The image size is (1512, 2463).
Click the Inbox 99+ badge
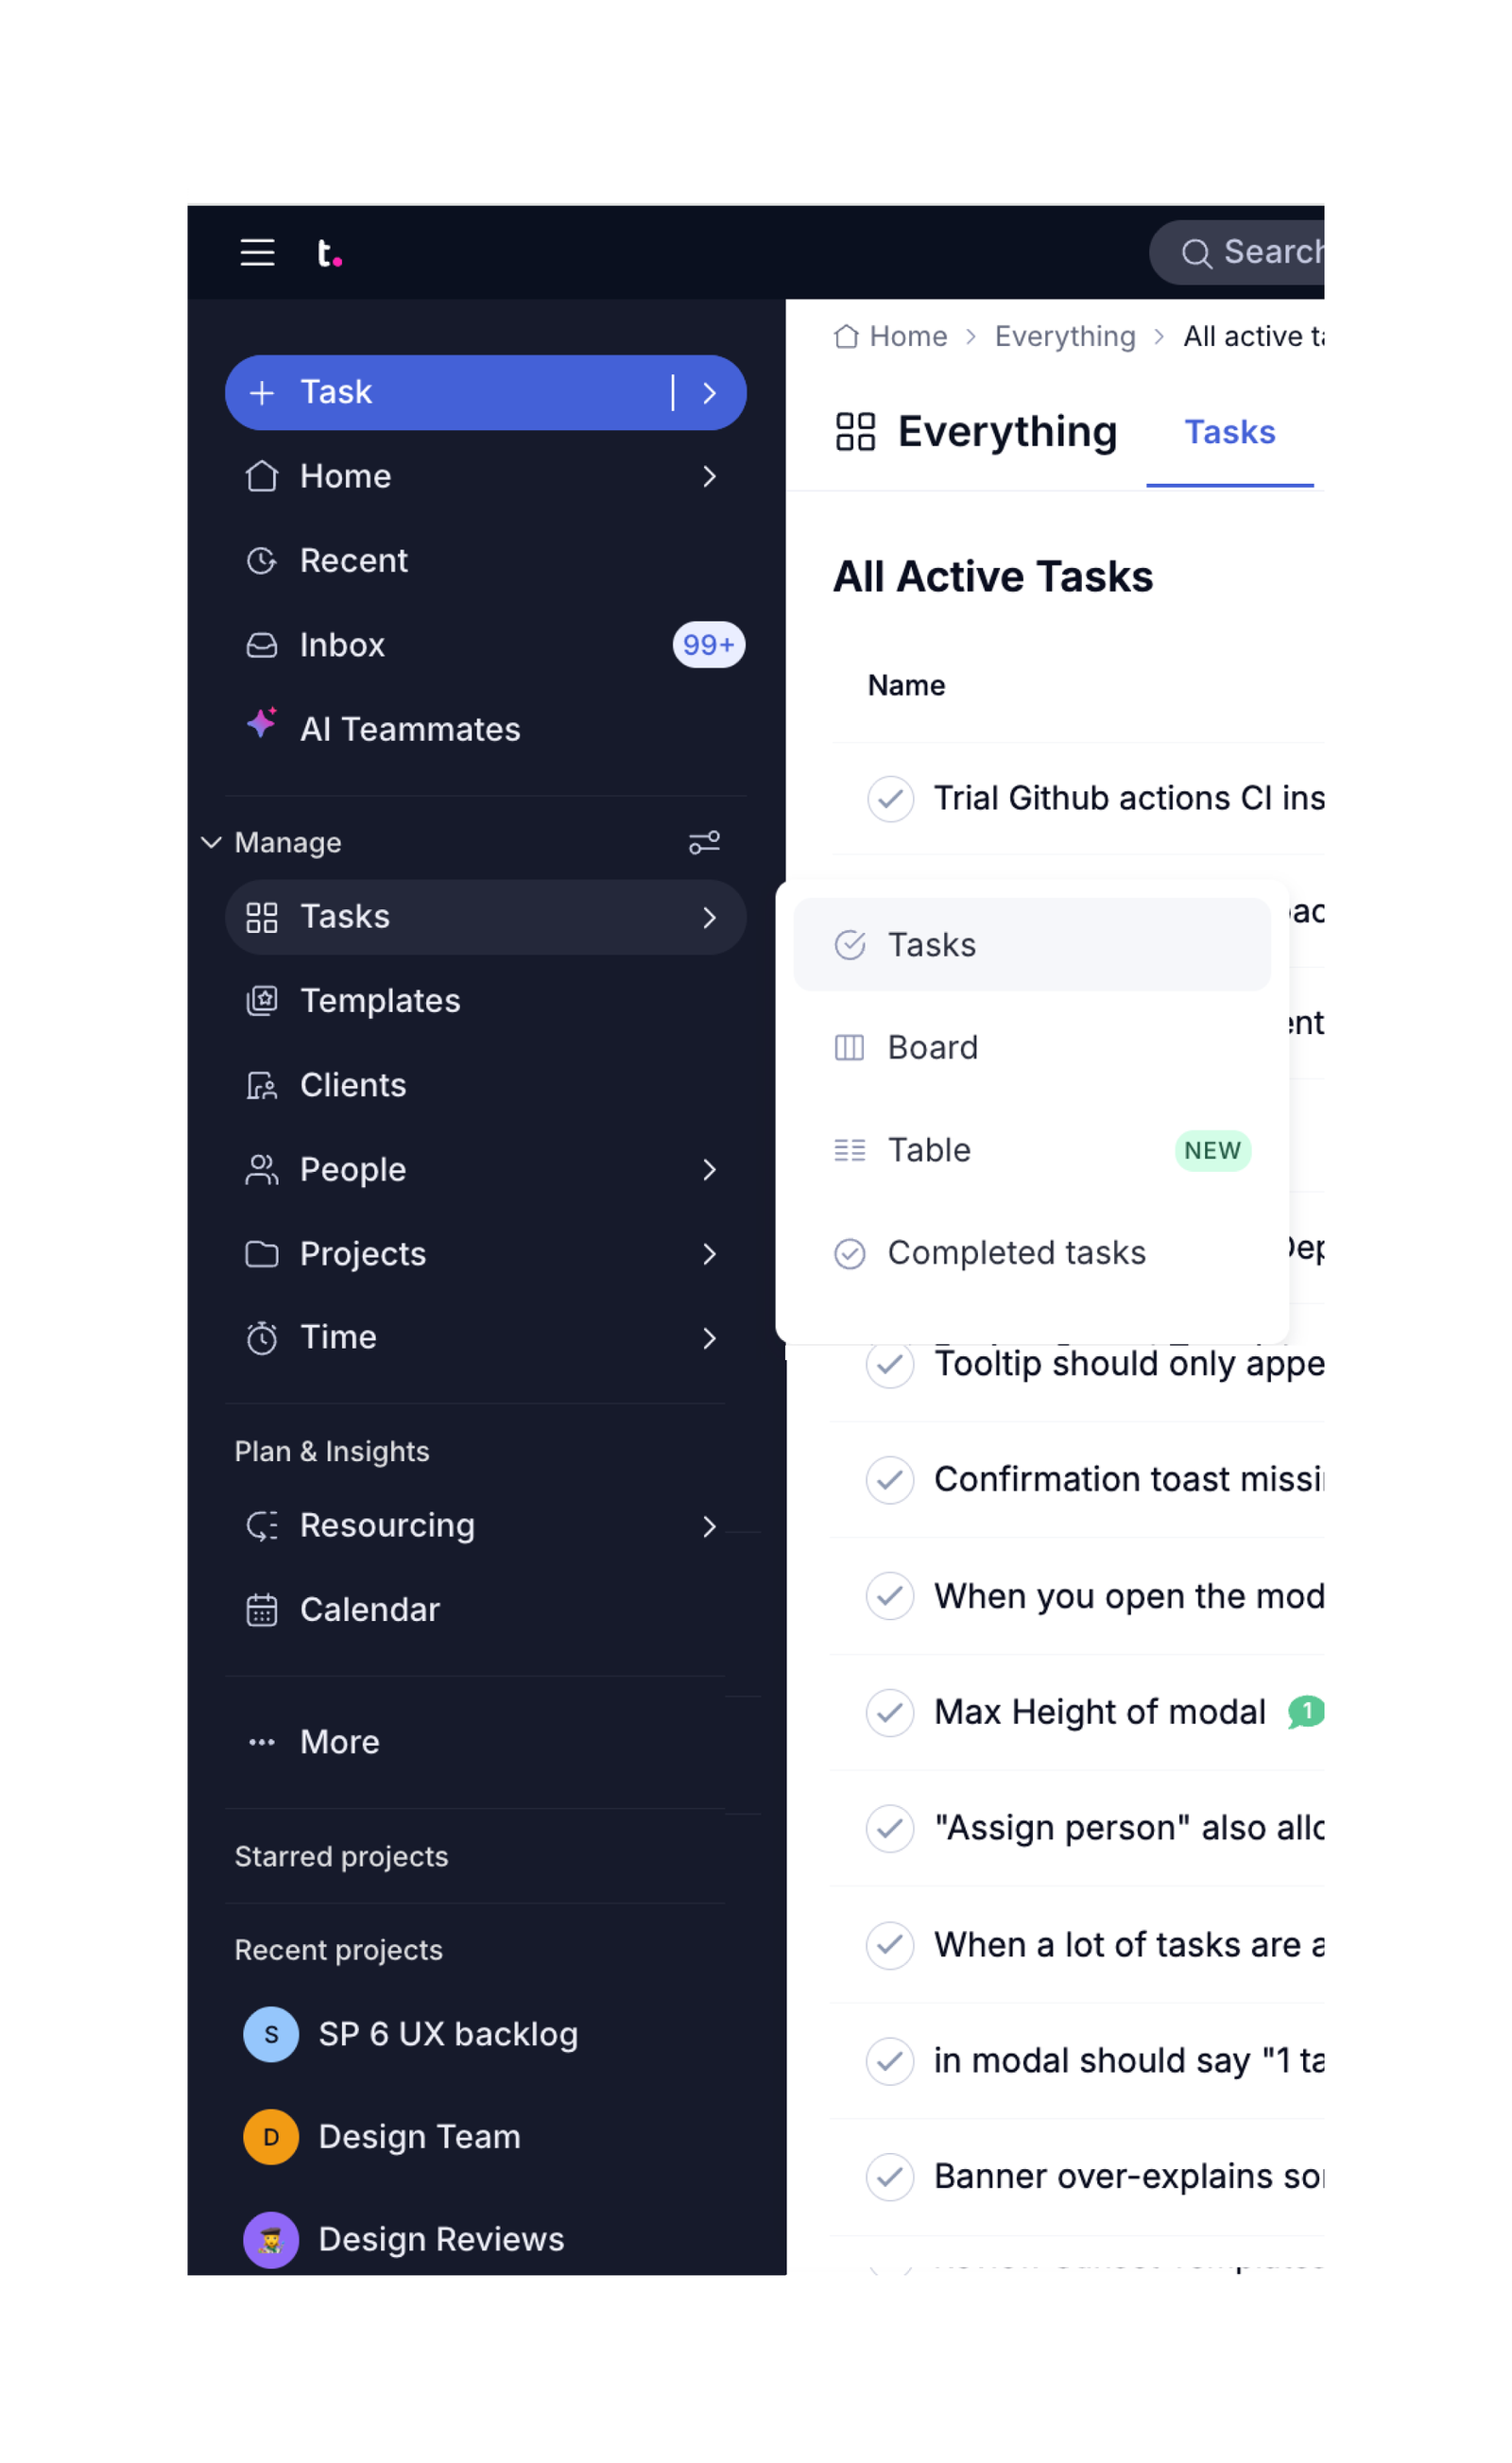pos(708,645)
